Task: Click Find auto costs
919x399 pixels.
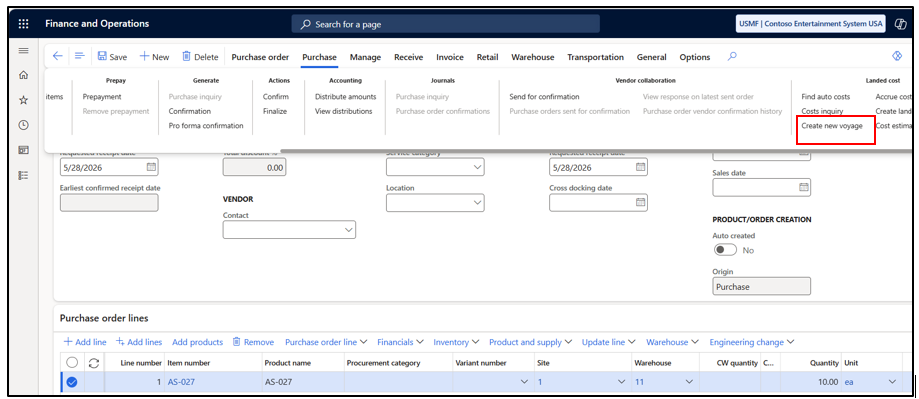Action: click(x=825, y=97)
